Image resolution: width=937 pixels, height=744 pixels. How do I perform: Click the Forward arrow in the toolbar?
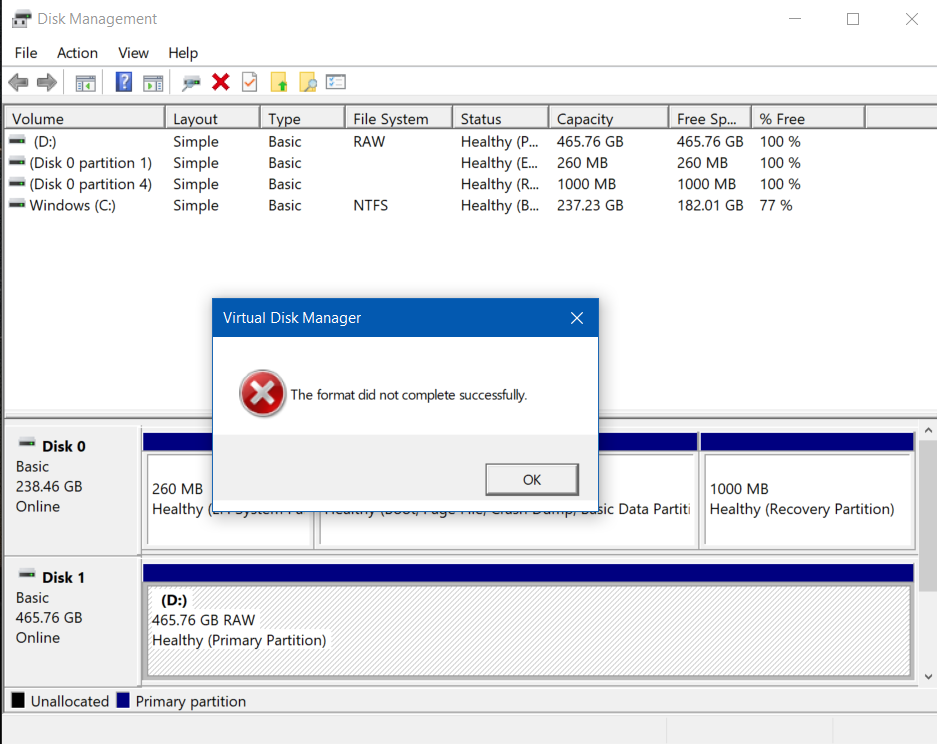(47, 82)
